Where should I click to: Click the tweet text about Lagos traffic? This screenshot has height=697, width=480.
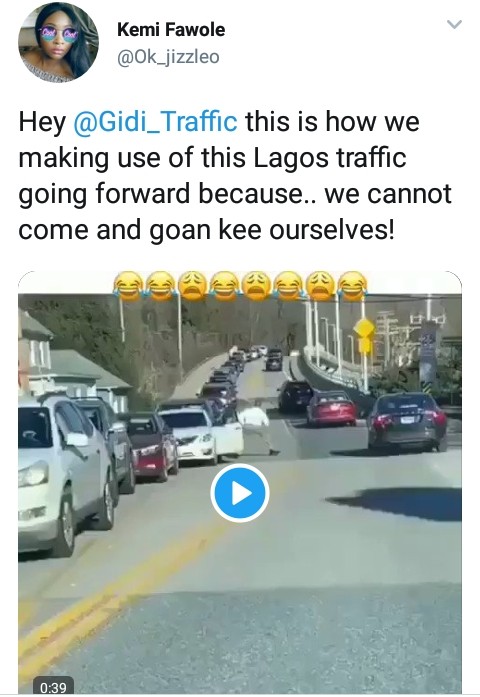click(x=235, y=176)
